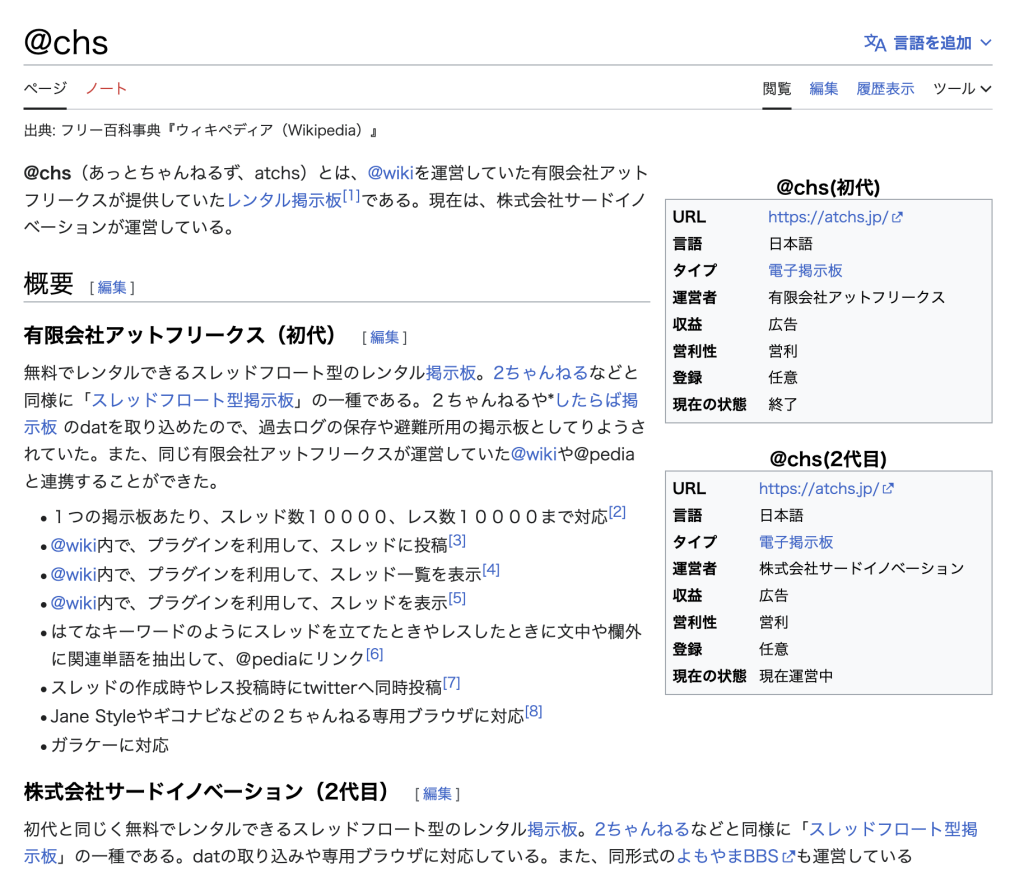The height and width of the screenshot is (895, 1024).
Task: Open footnote reference [2]
Action: (x=617, y=512)
